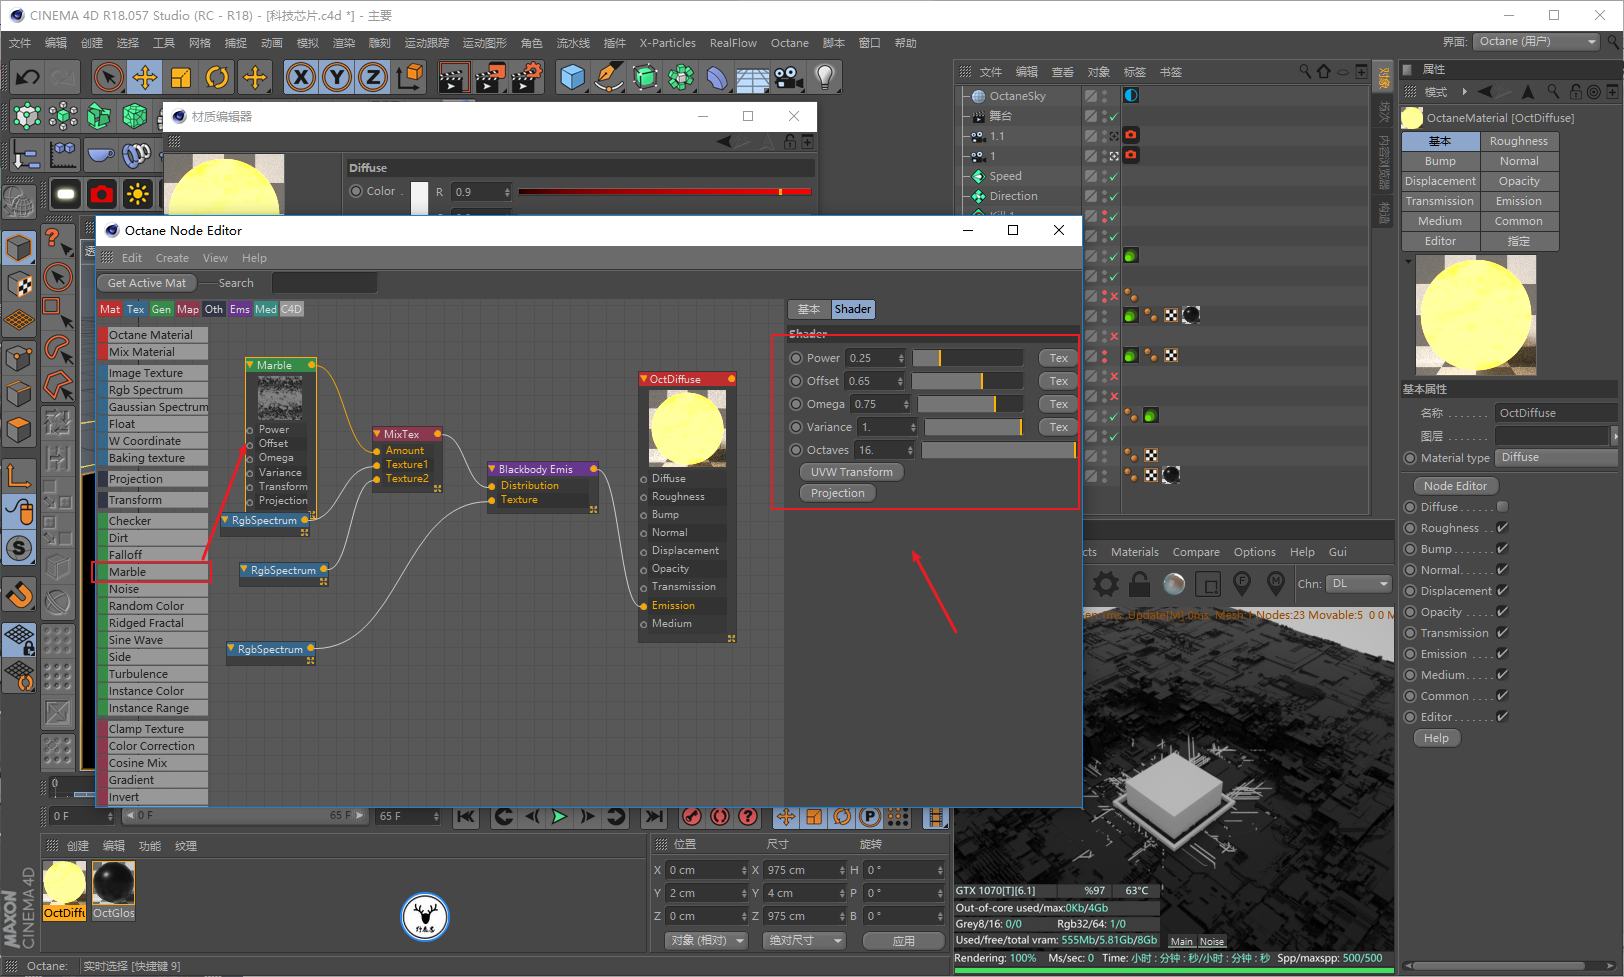This screenshot has height=977, width=1624.
Task: Click the 应用 apply button
Action: coord(904,941)
